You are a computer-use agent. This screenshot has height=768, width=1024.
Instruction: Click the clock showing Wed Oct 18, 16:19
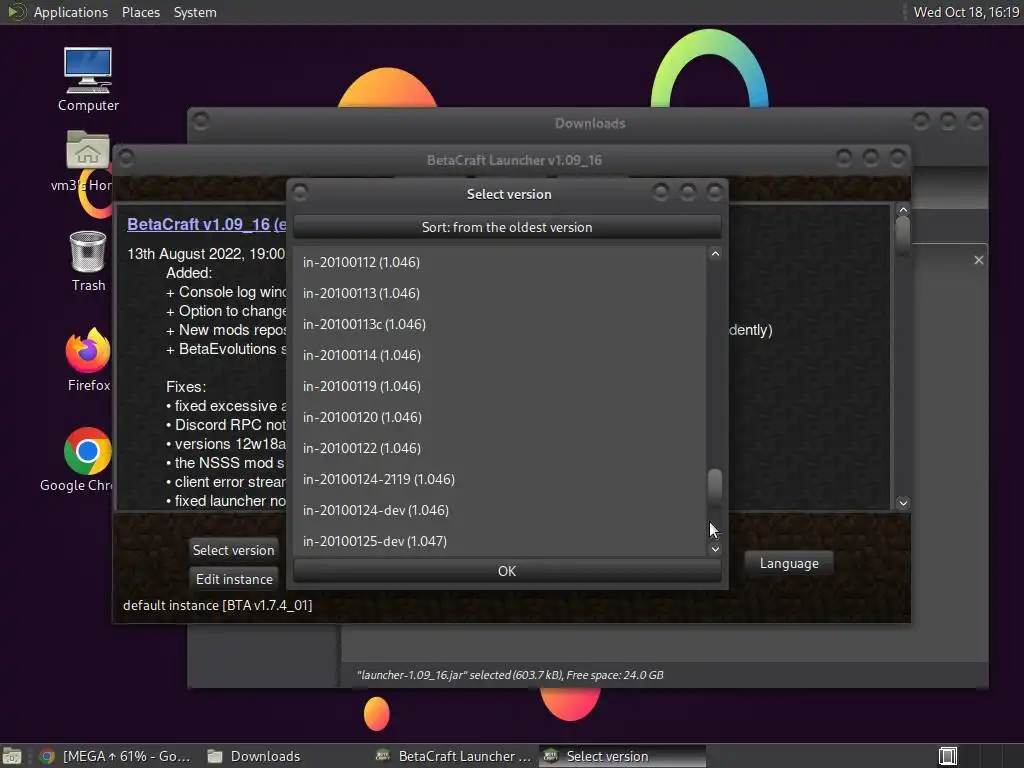tap(966, 12)
